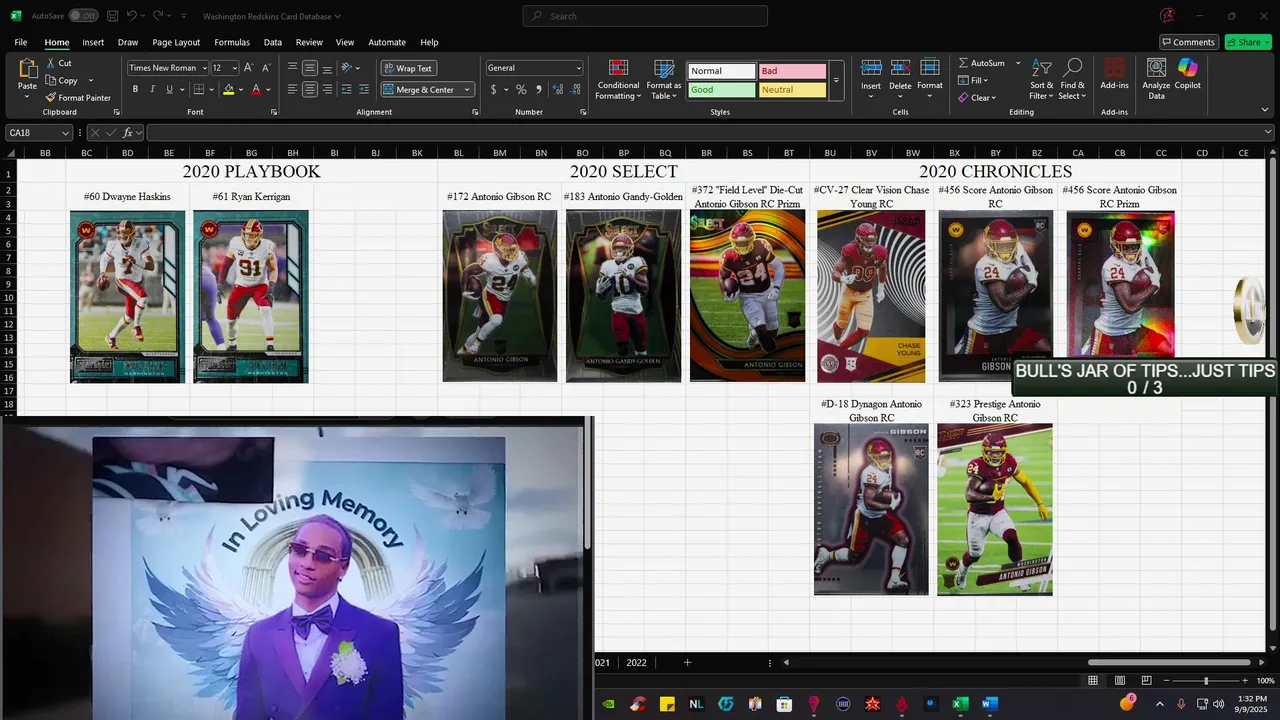Click the Paste clipboard icon
Screen dimensions: 1280x720
pos(27,70)
